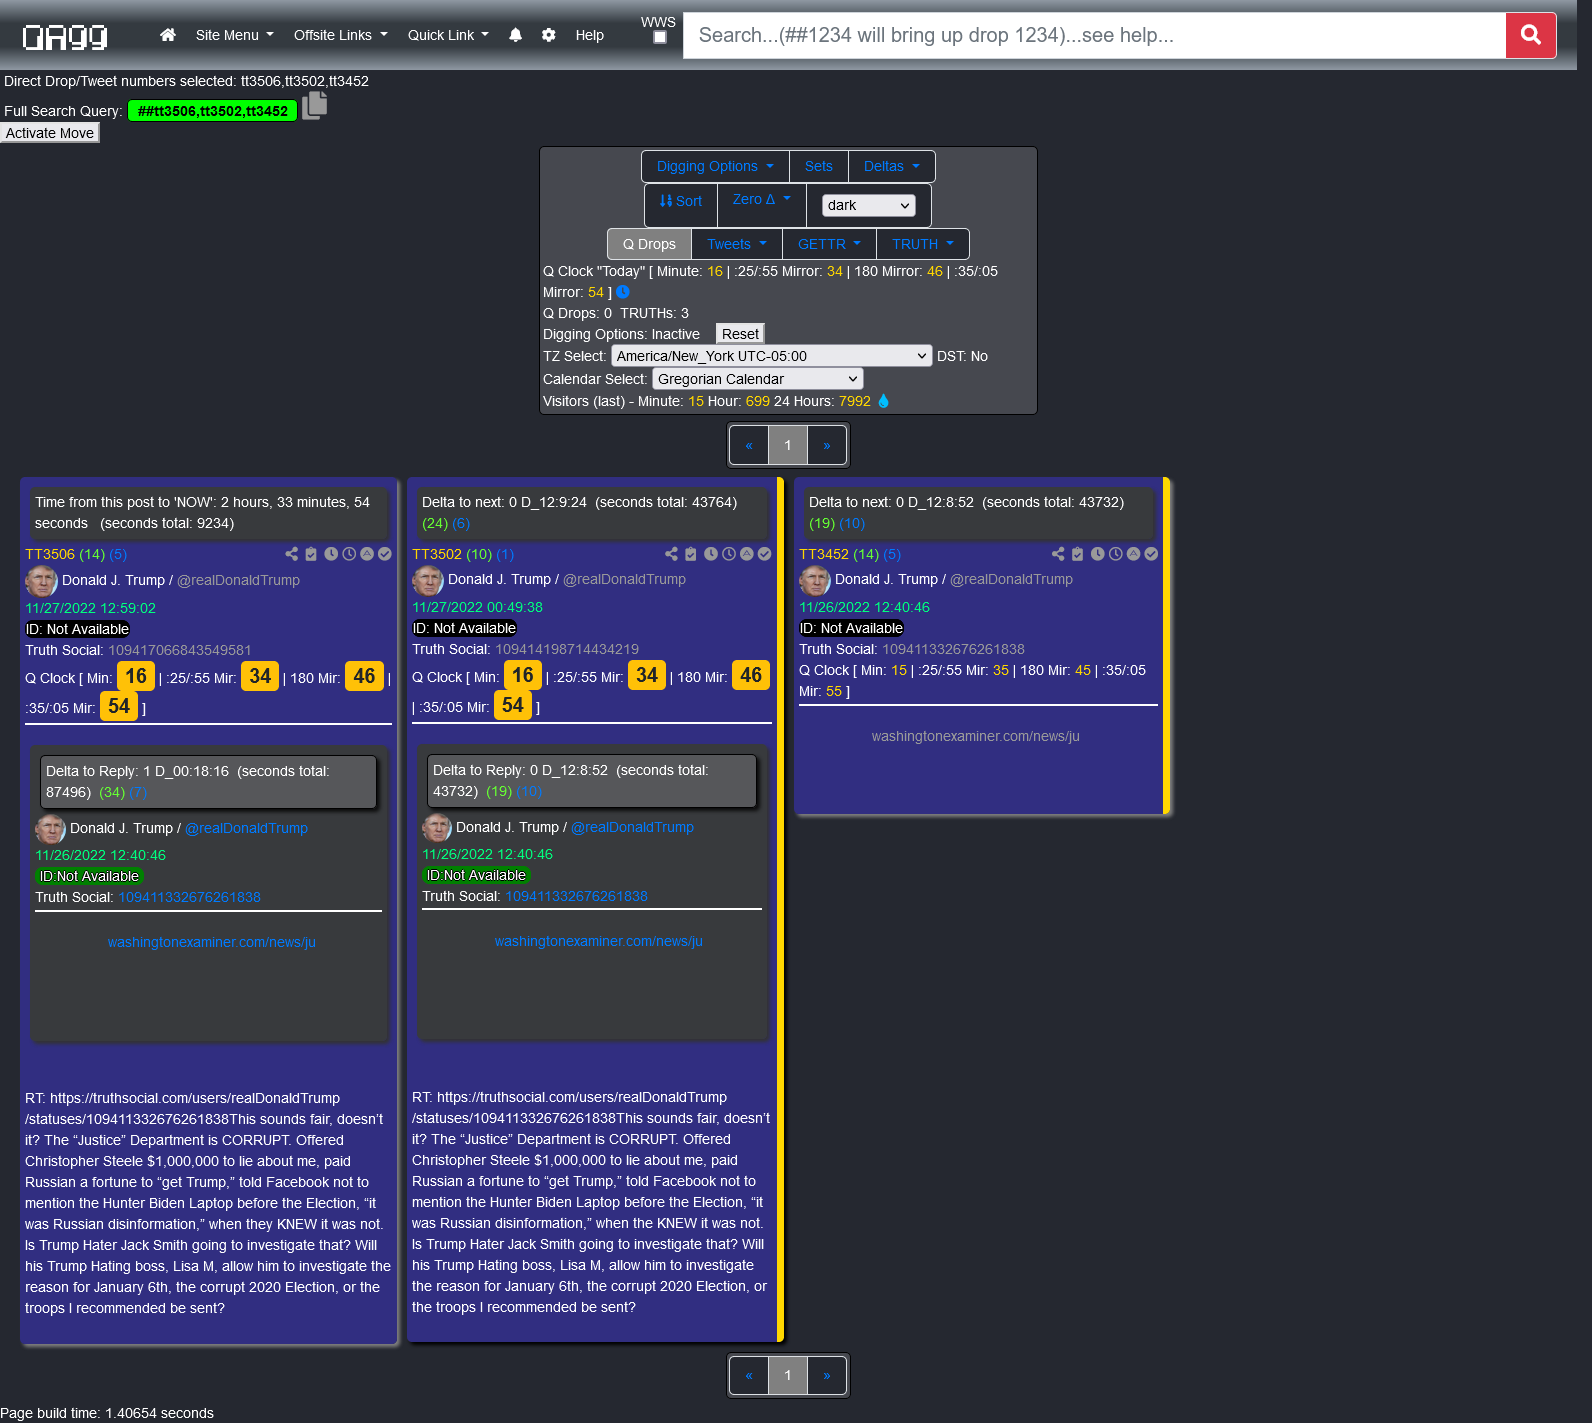Open the TT3452 post link
The image size is (1592, 1423).
click(x=824, y=554)
